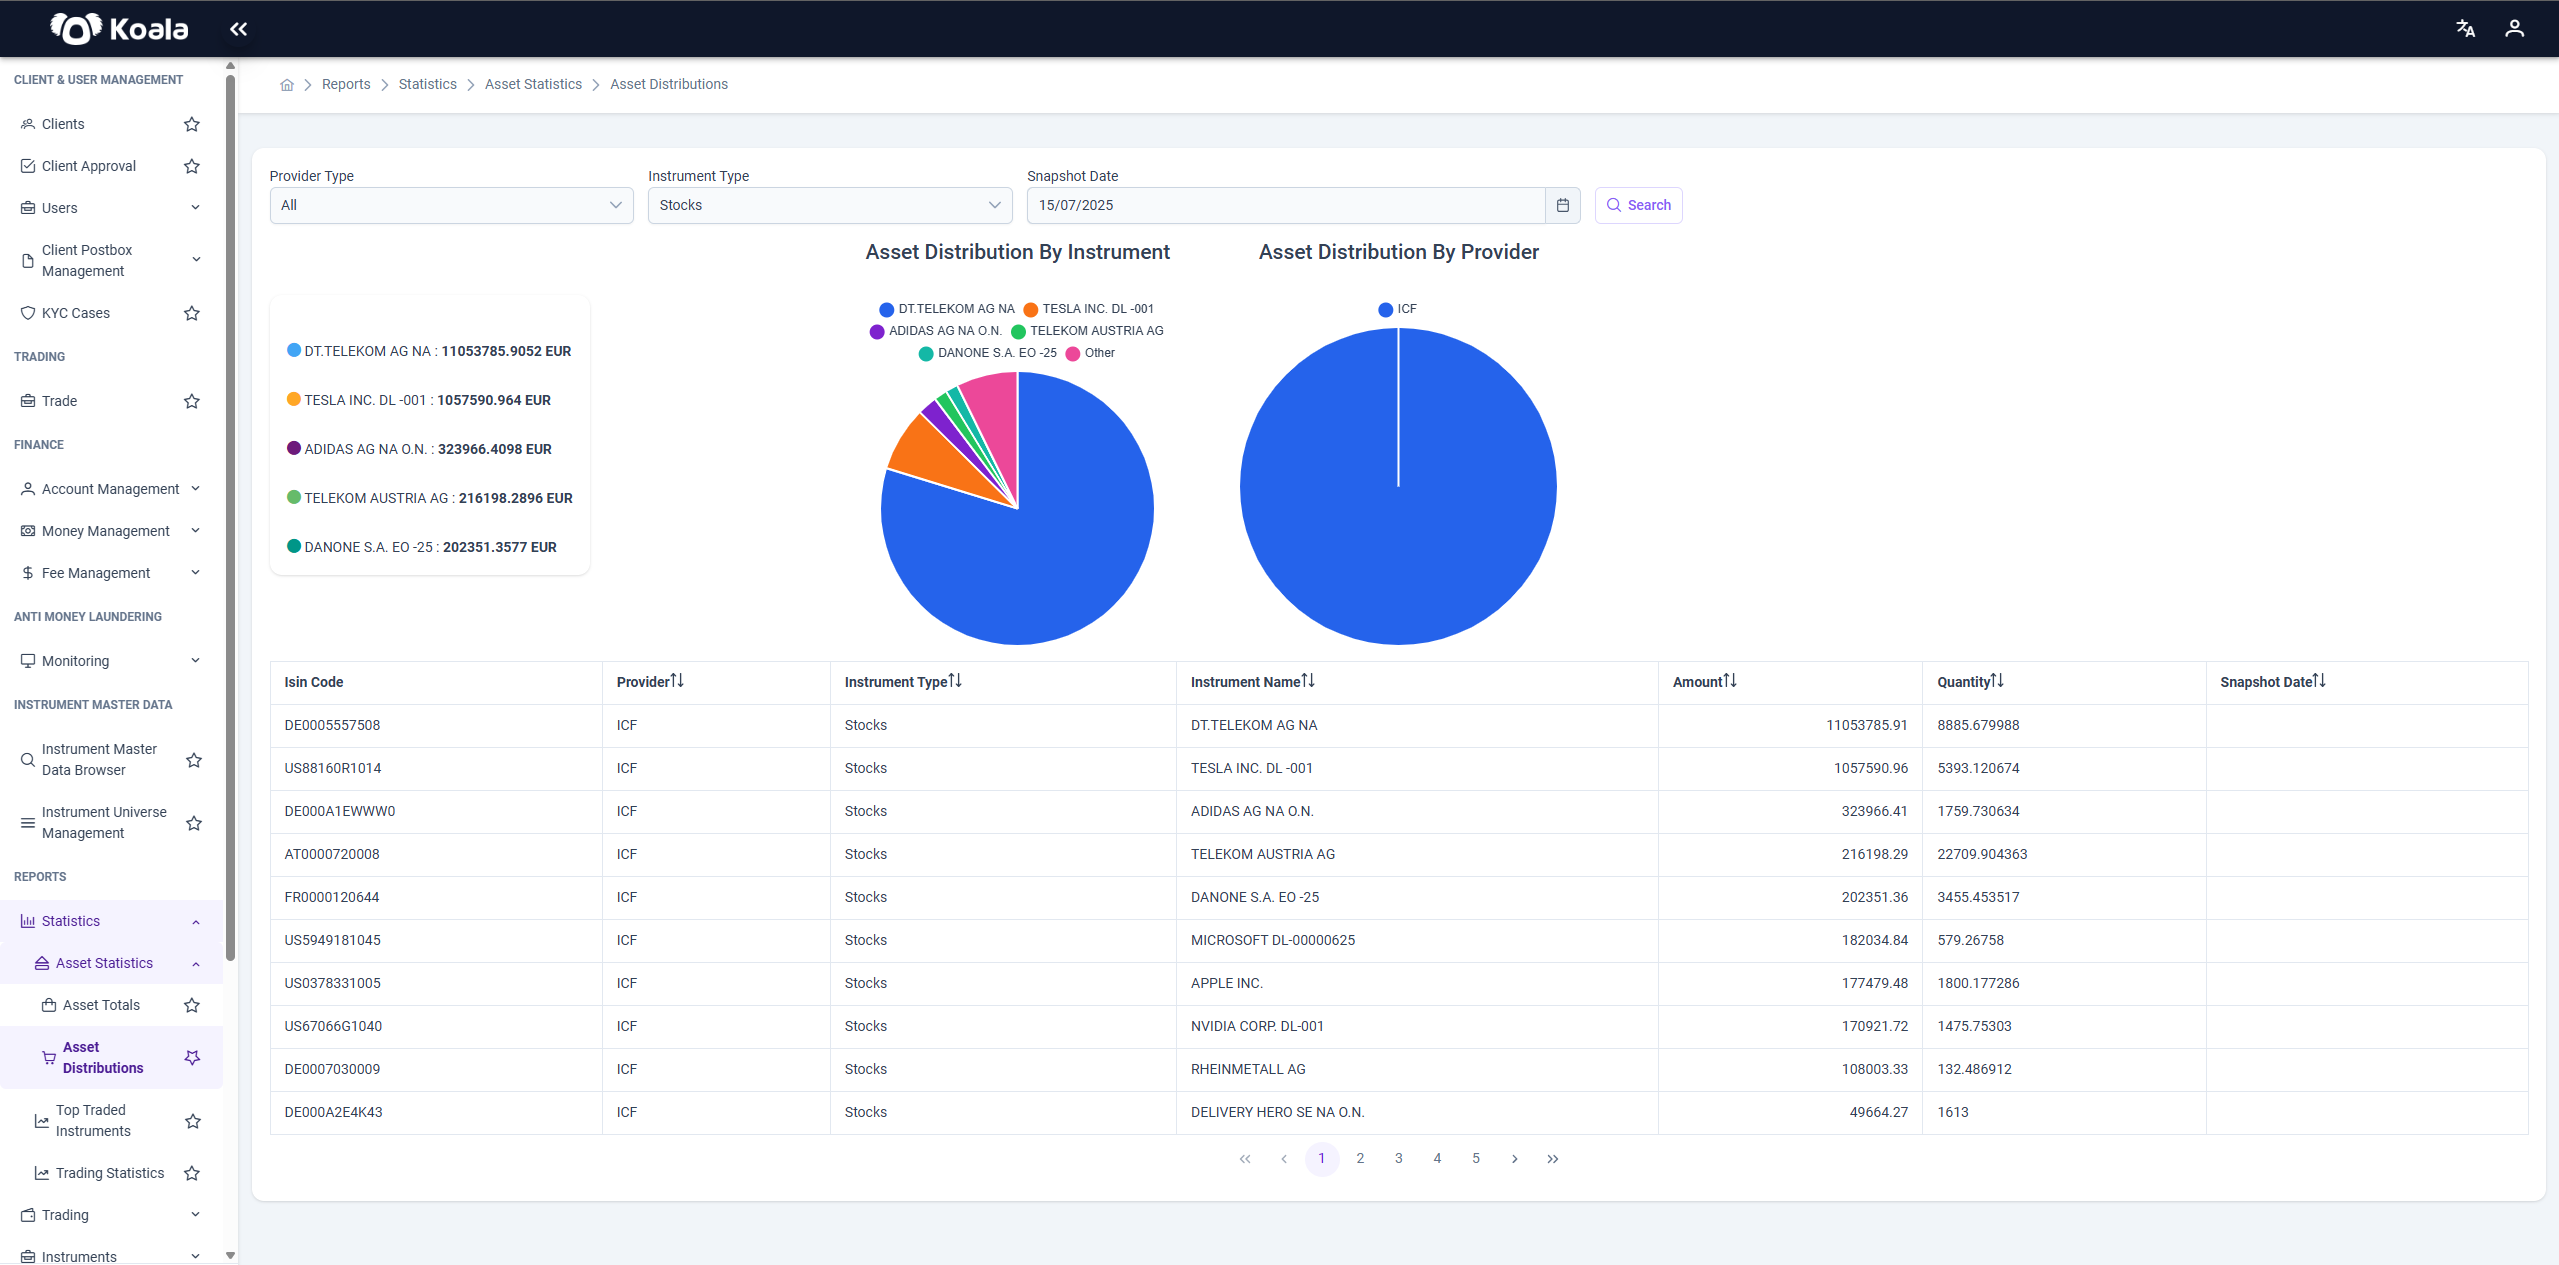
Task: Click the Snapshot Date input field
Action: [x=1286, y=205]
